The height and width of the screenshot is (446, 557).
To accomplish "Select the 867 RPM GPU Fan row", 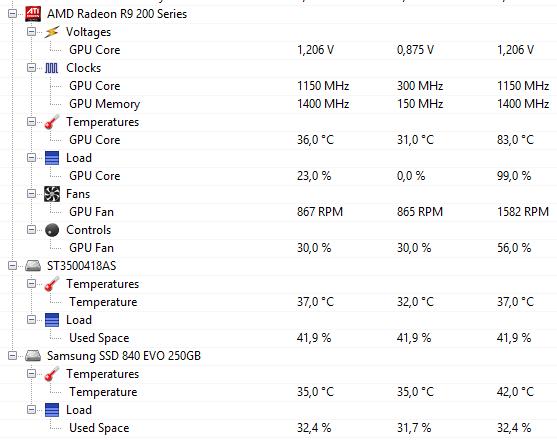I will [278, 212].
